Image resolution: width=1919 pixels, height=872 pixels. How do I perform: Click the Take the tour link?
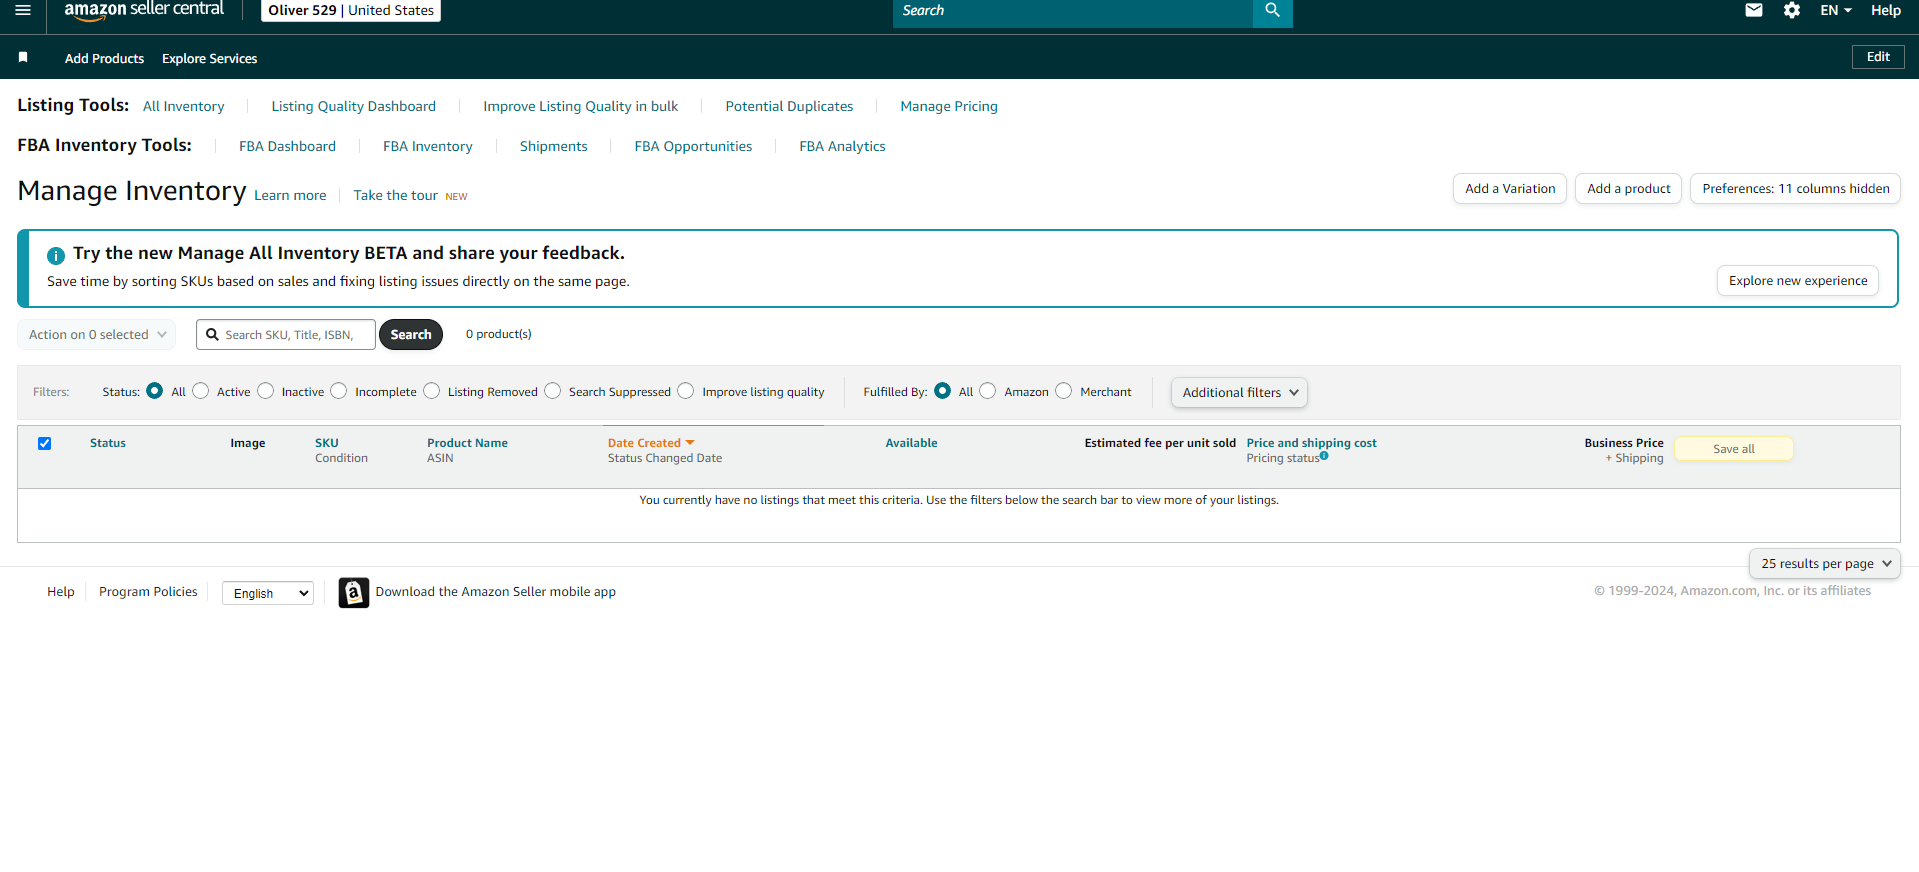[x=396, y=195]
